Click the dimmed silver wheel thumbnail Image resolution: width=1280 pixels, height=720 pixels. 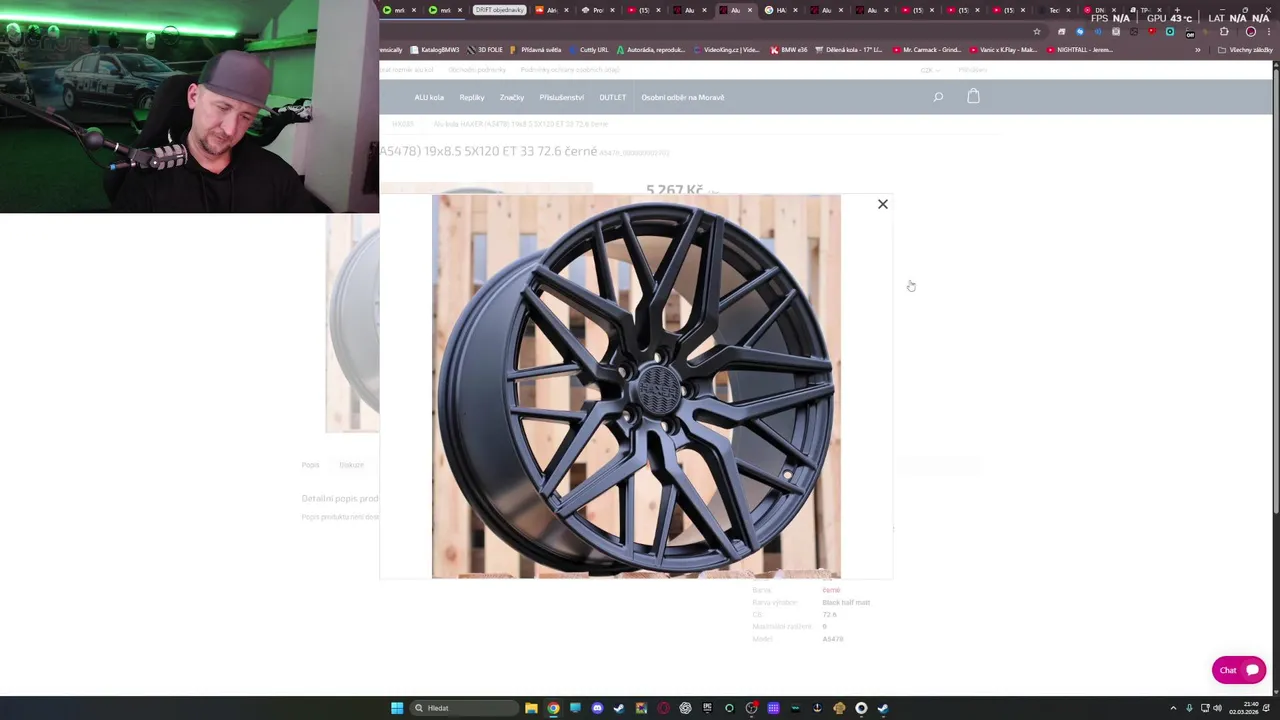353,323
